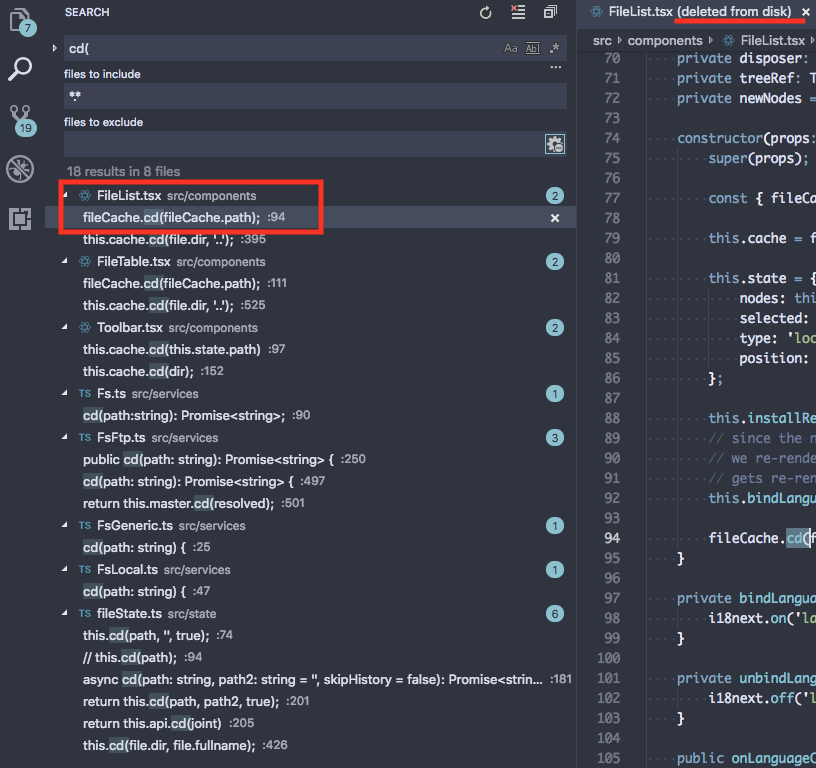Click 'src' in the breadcrumb
816x768 pixels.
click(x=602, y=41)
